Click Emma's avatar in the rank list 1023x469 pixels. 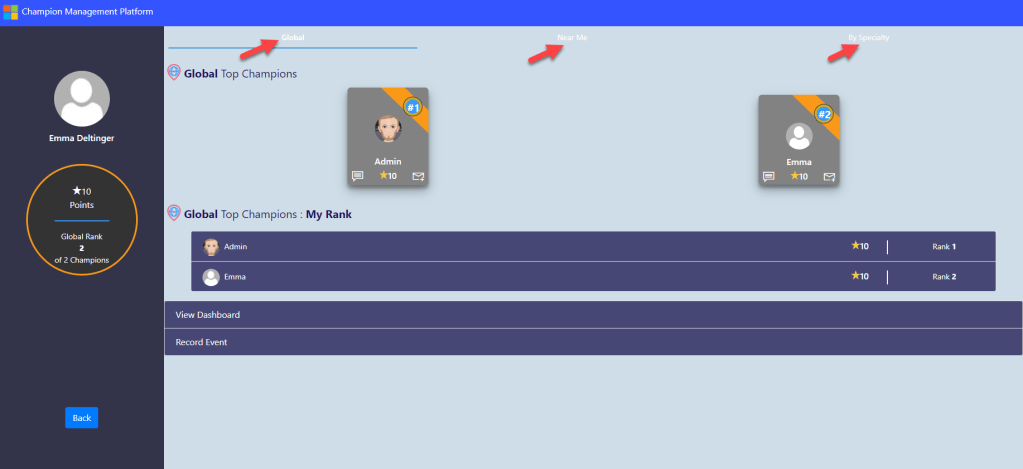[x=211, y=277]
